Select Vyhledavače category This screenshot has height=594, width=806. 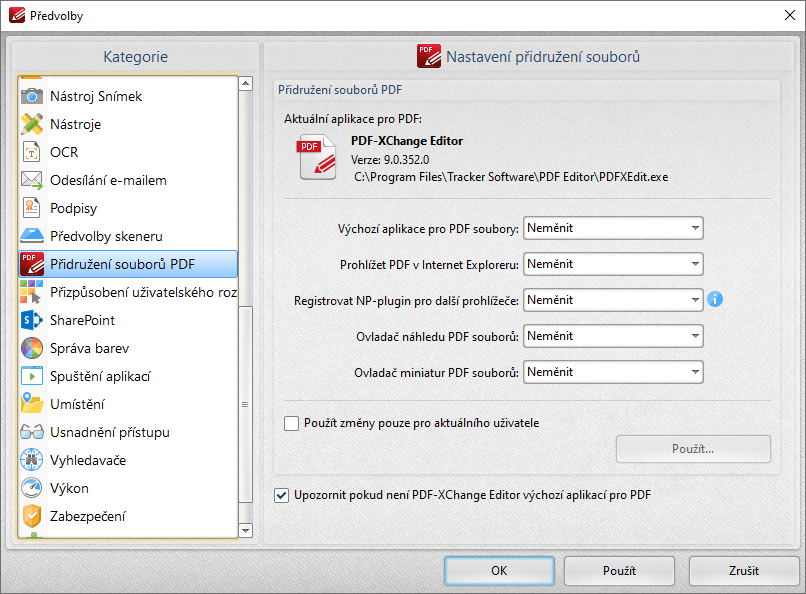(x=129, y=460)
